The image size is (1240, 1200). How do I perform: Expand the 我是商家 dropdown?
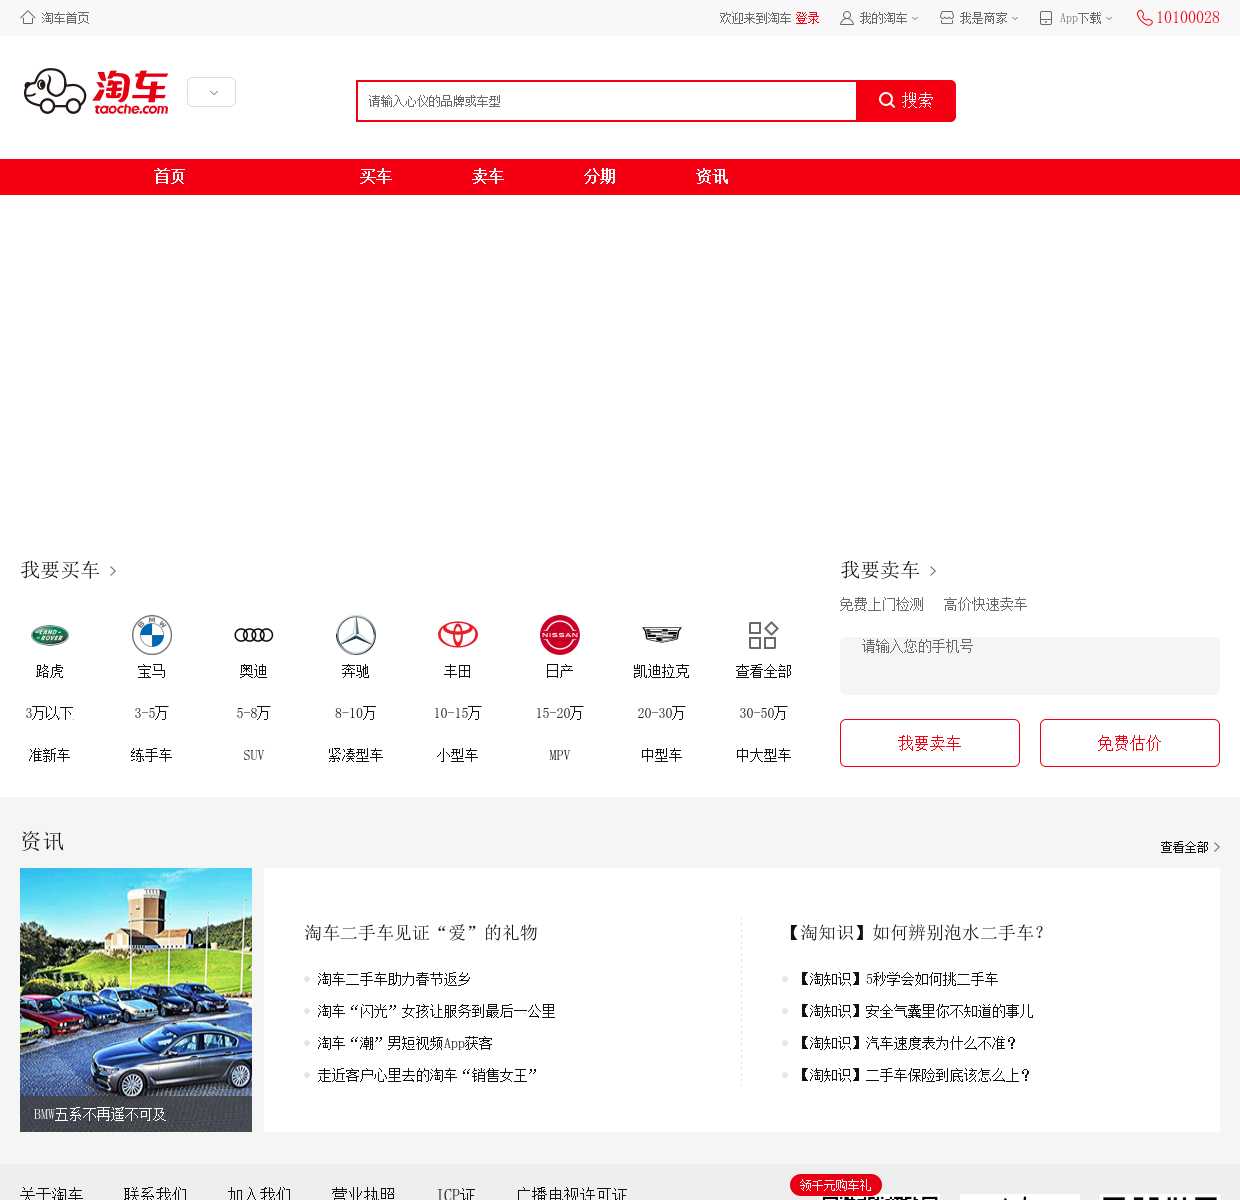(x=980, y=18)
